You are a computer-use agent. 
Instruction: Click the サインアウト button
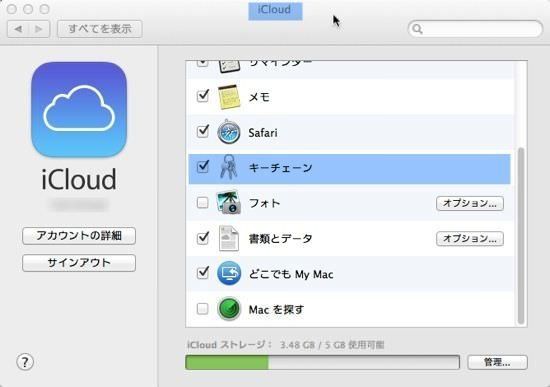[x=79, y=263]
